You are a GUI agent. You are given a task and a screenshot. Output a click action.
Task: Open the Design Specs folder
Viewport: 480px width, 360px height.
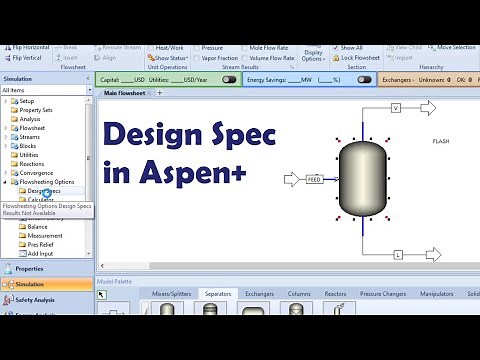pos(40,191)
